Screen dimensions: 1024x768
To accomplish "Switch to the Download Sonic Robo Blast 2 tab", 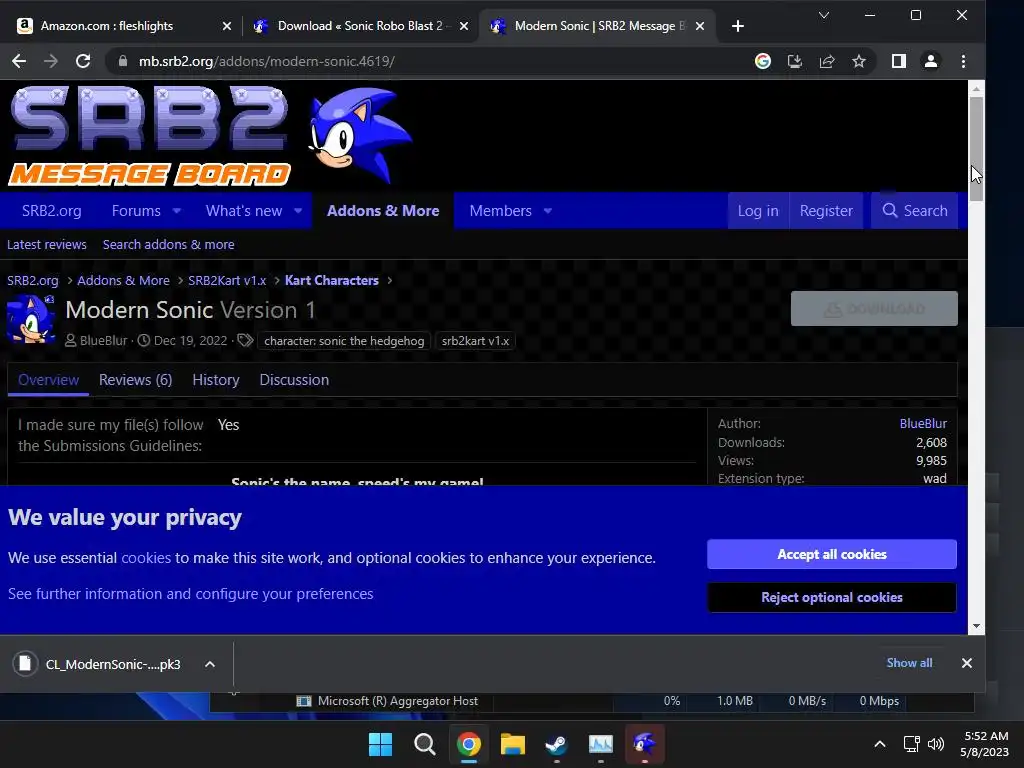I will click(x=360, y=26).
